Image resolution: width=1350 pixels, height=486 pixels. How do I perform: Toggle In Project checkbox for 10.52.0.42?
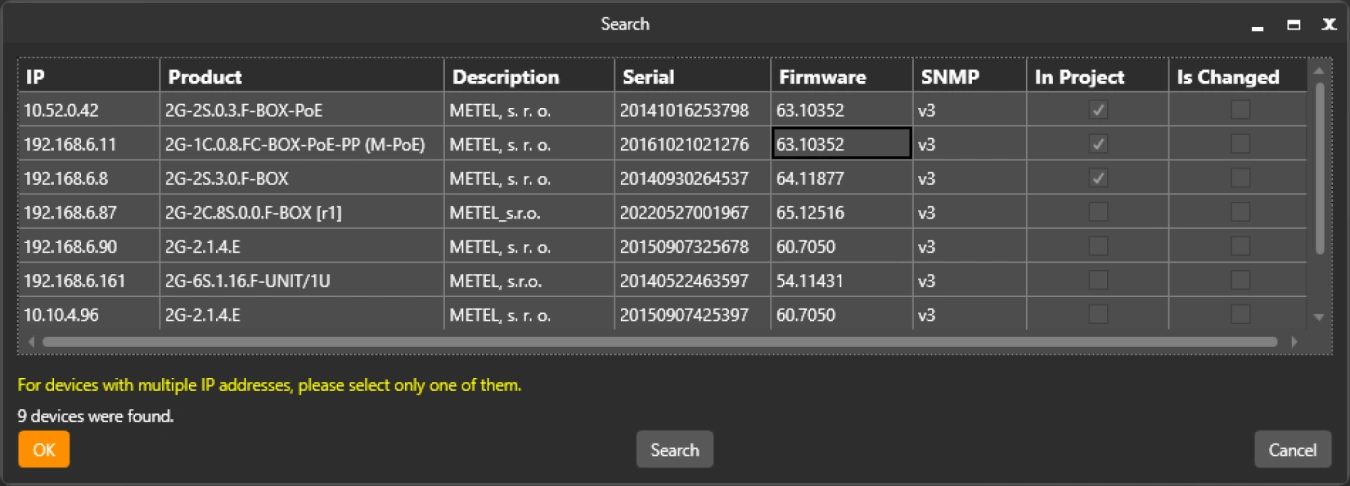tap(1098, 110)
